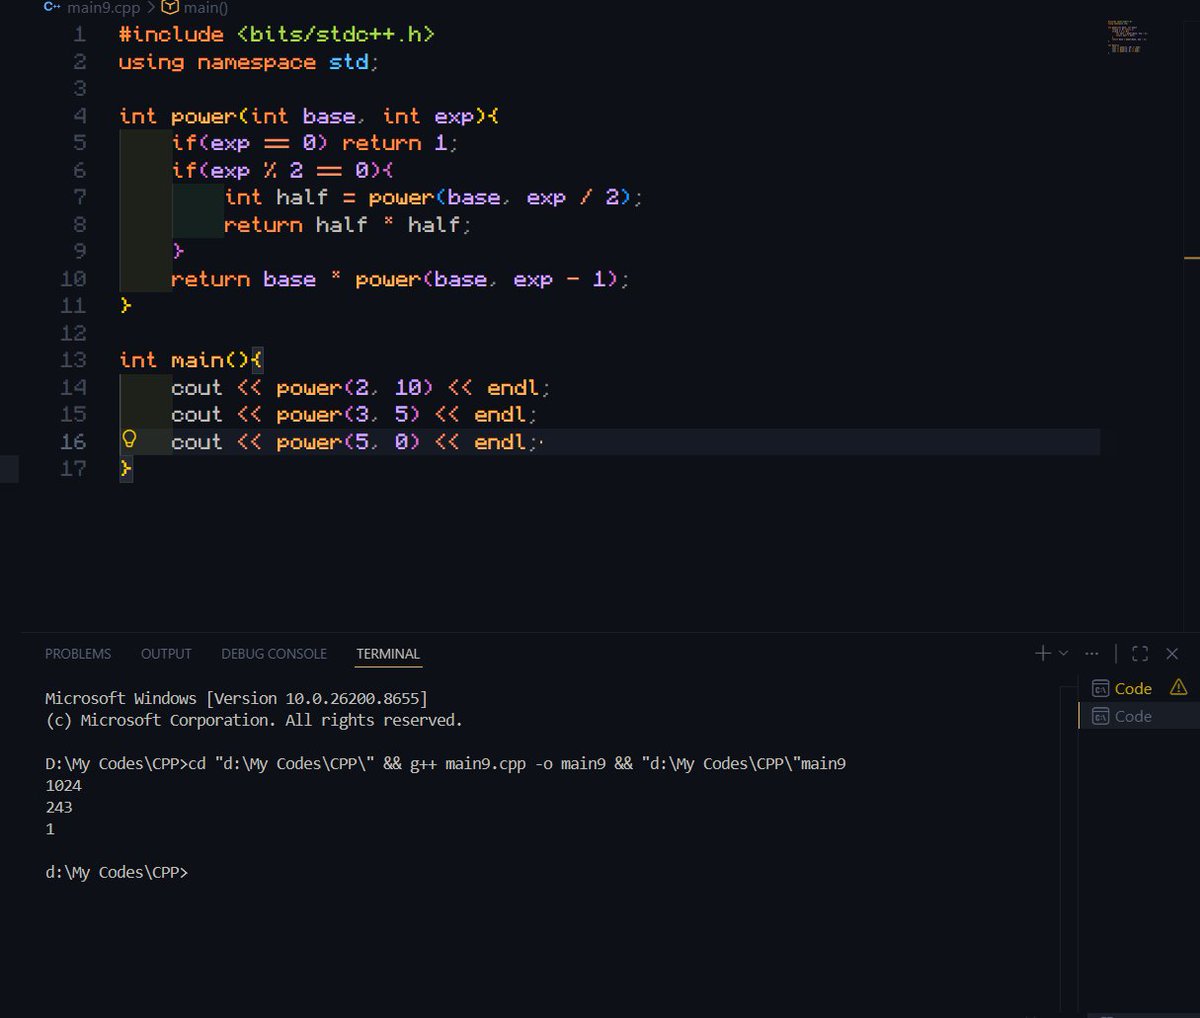Image resolution: width=1200 pixels, height=1018 pixels.
Task: Click 'power' in function definition line 4
Action: (203, 116)
